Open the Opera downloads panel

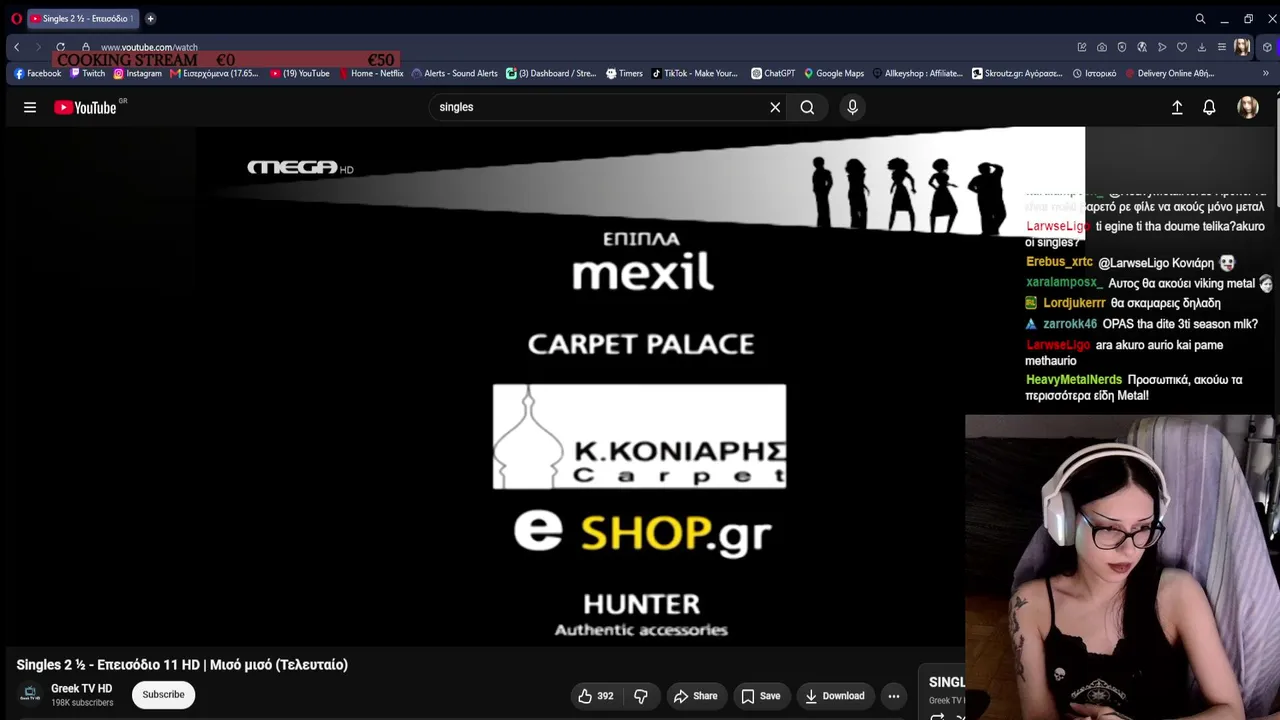pos(1202,47)
